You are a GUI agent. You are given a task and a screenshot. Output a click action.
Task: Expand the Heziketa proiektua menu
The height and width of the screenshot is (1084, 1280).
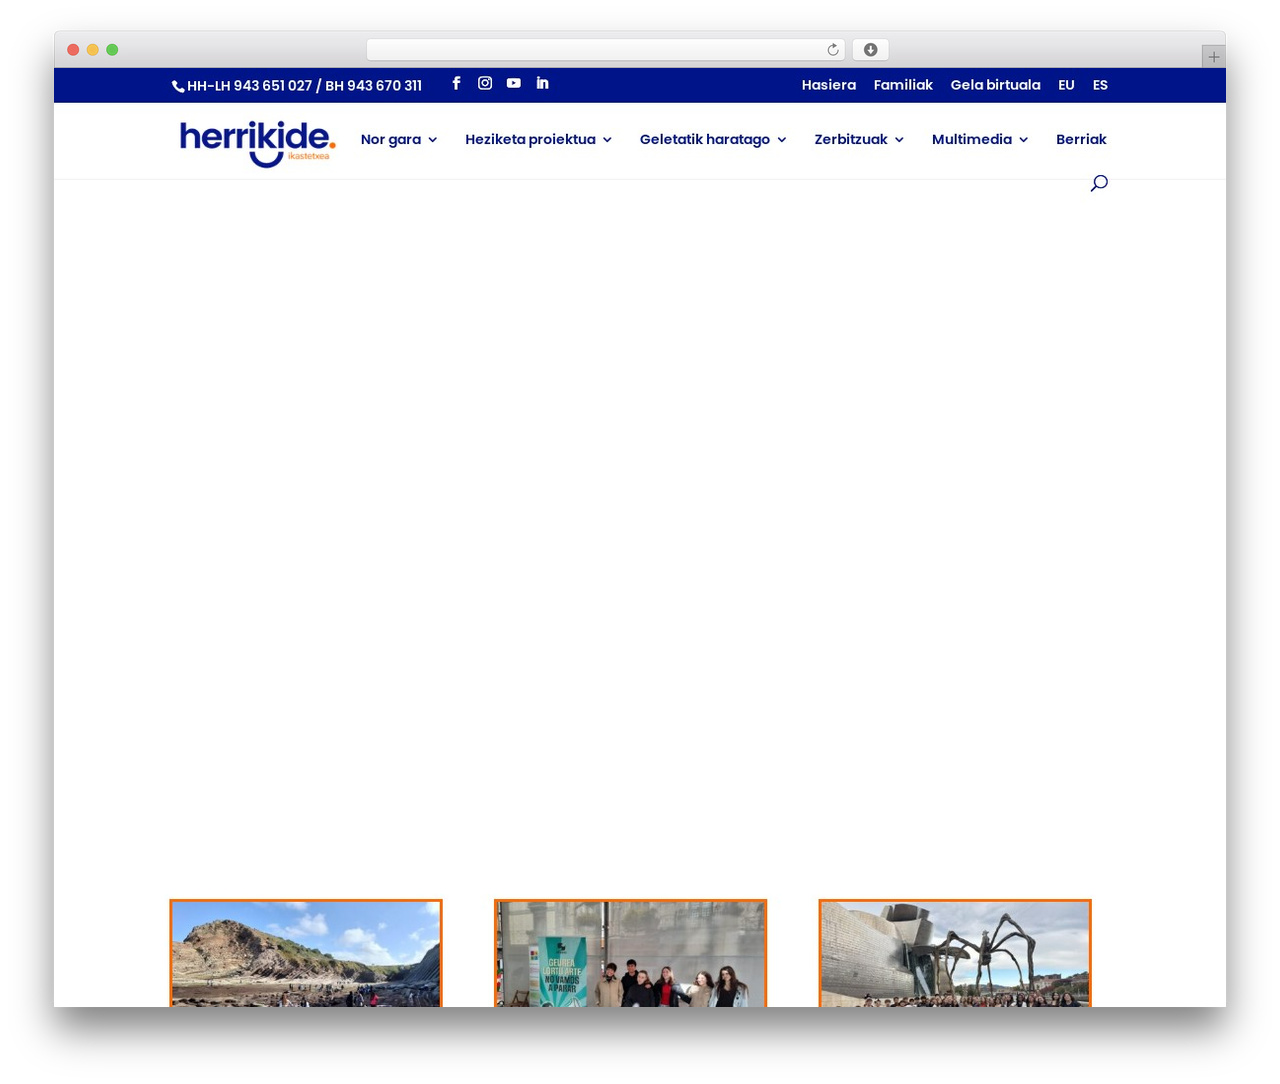click(538, 140)
